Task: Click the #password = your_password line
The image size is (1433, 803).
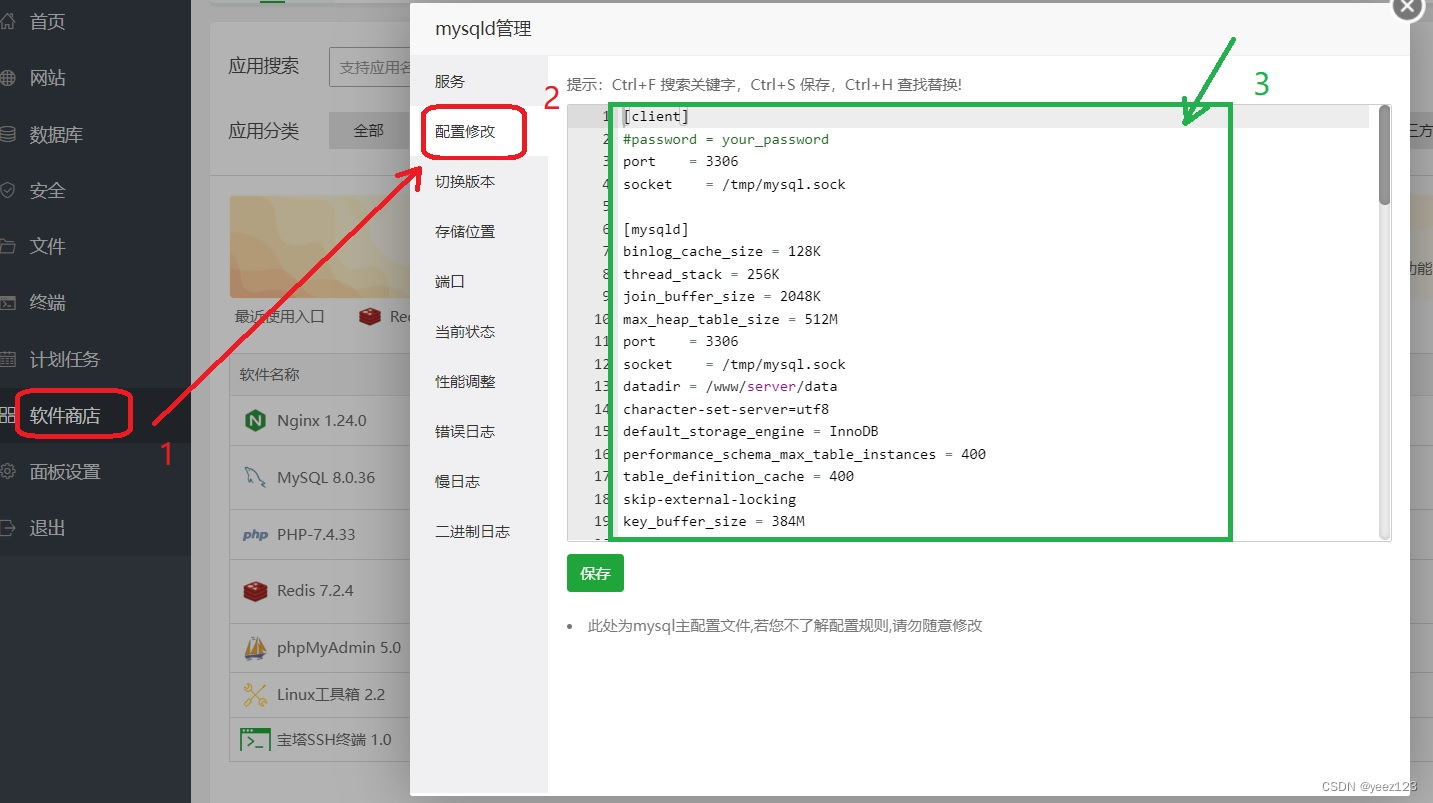Action: [x=726, y=139]
